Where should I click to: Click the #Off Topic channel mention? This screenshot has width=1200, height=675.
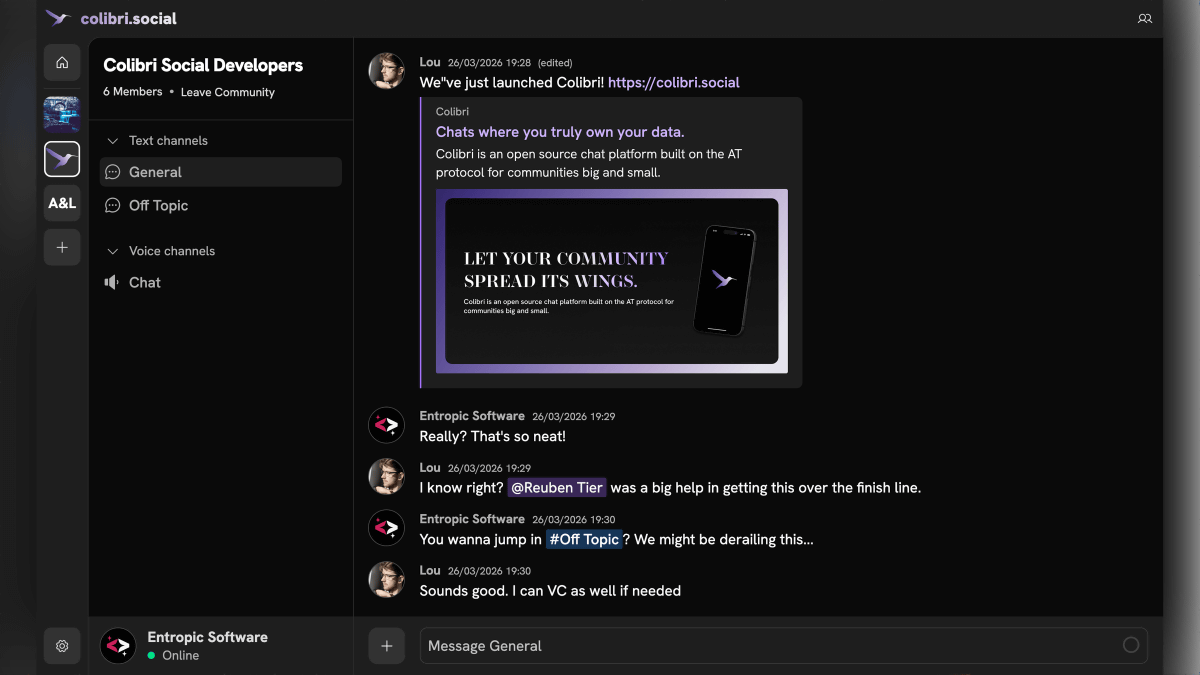click(x=584, y=540)
